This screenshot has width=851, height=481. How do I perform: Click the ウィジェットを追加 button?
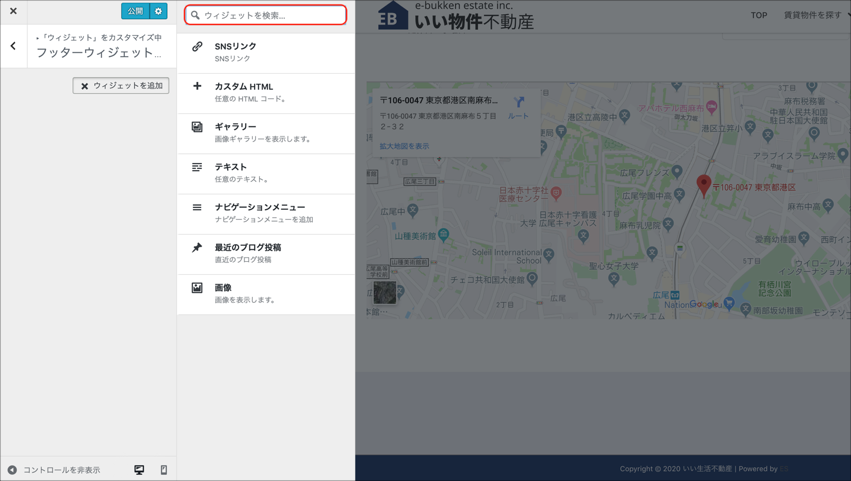click(x=121, y=86)
